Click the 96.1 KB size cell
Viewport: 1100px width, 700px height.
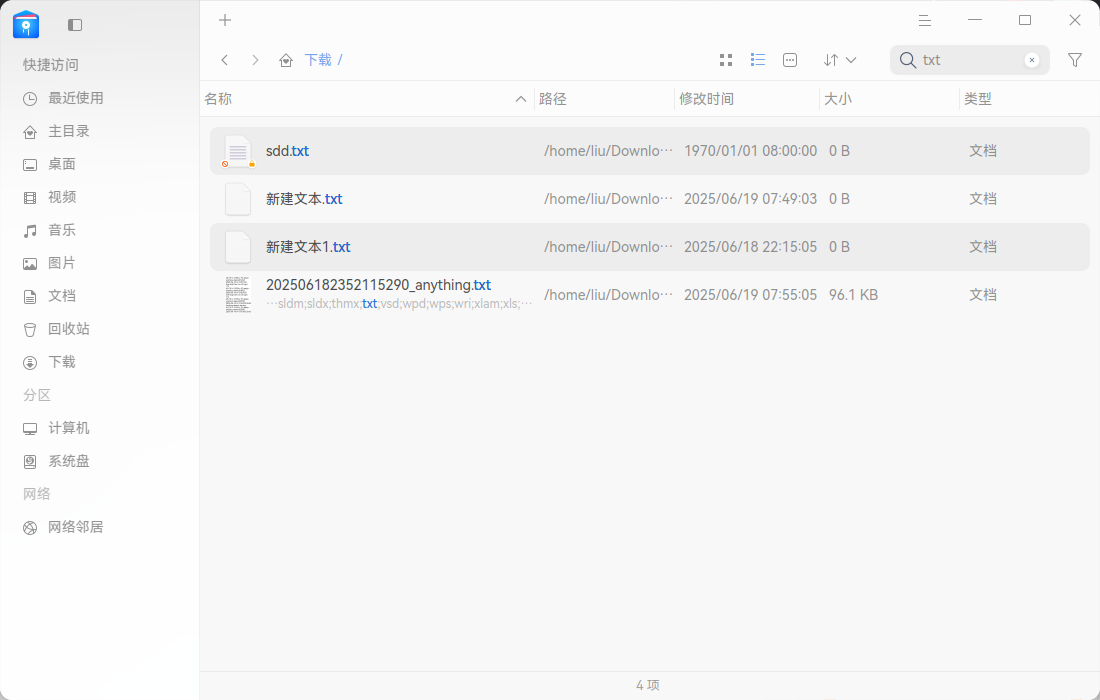853,295
